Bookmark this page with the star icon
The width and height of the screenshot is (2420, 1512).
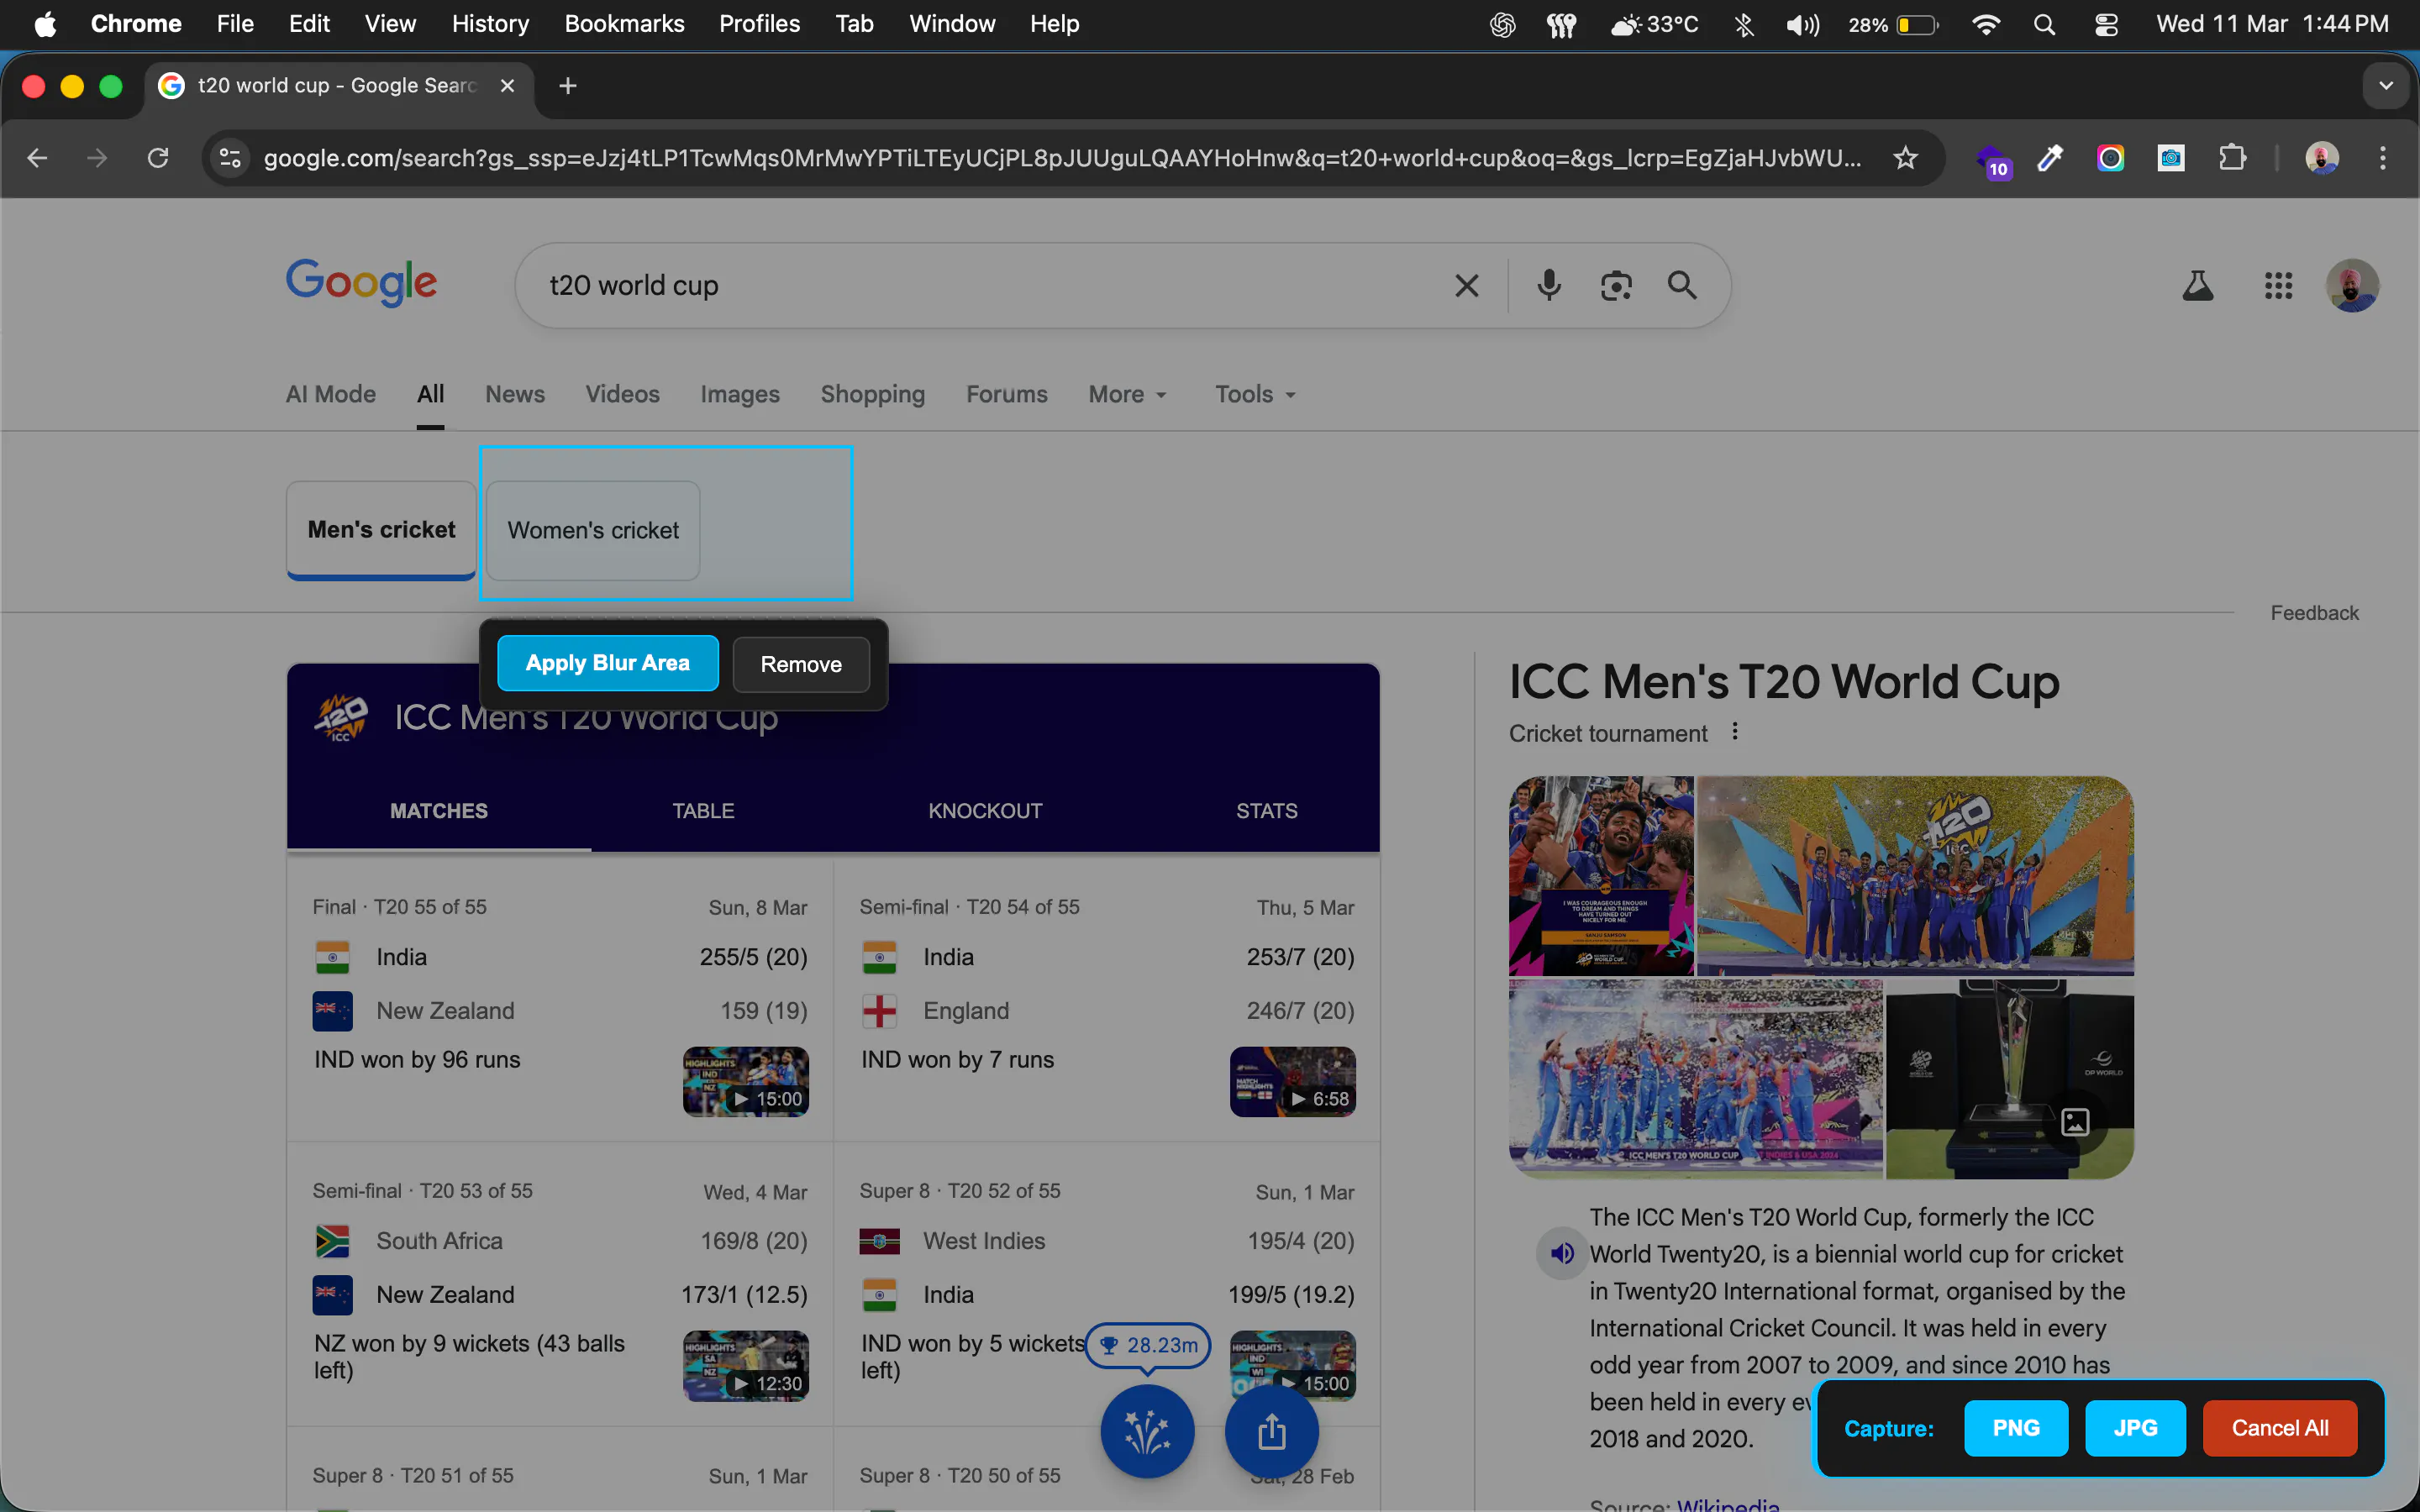click(1905, 158)
